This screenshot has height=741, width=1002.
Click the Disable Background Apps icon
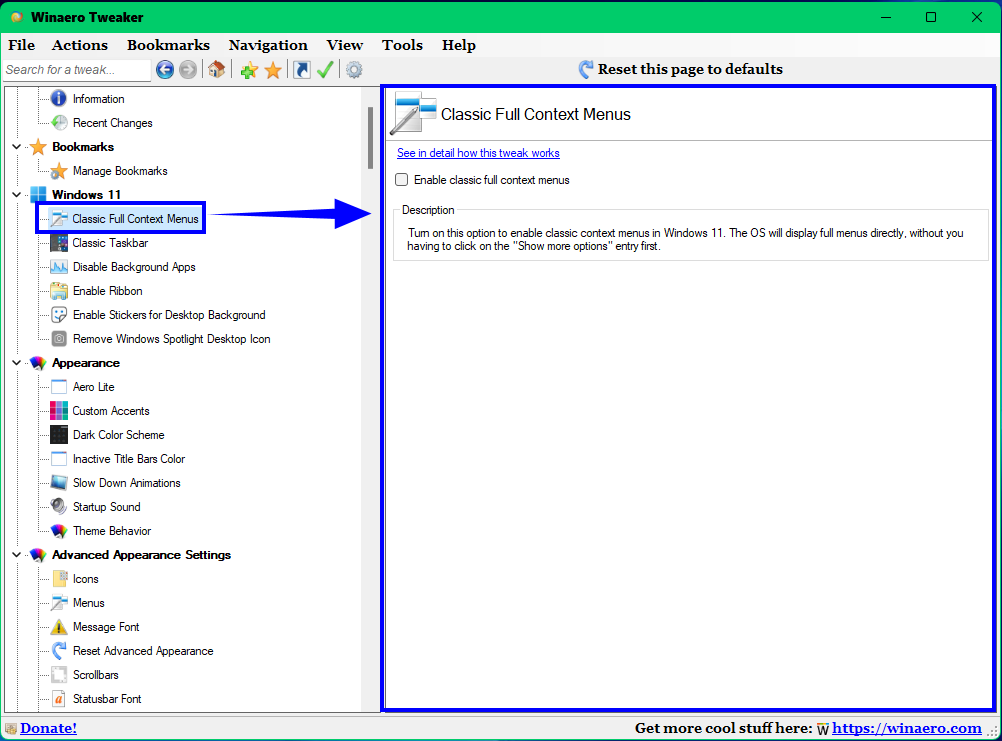click(x=59, y=267)
